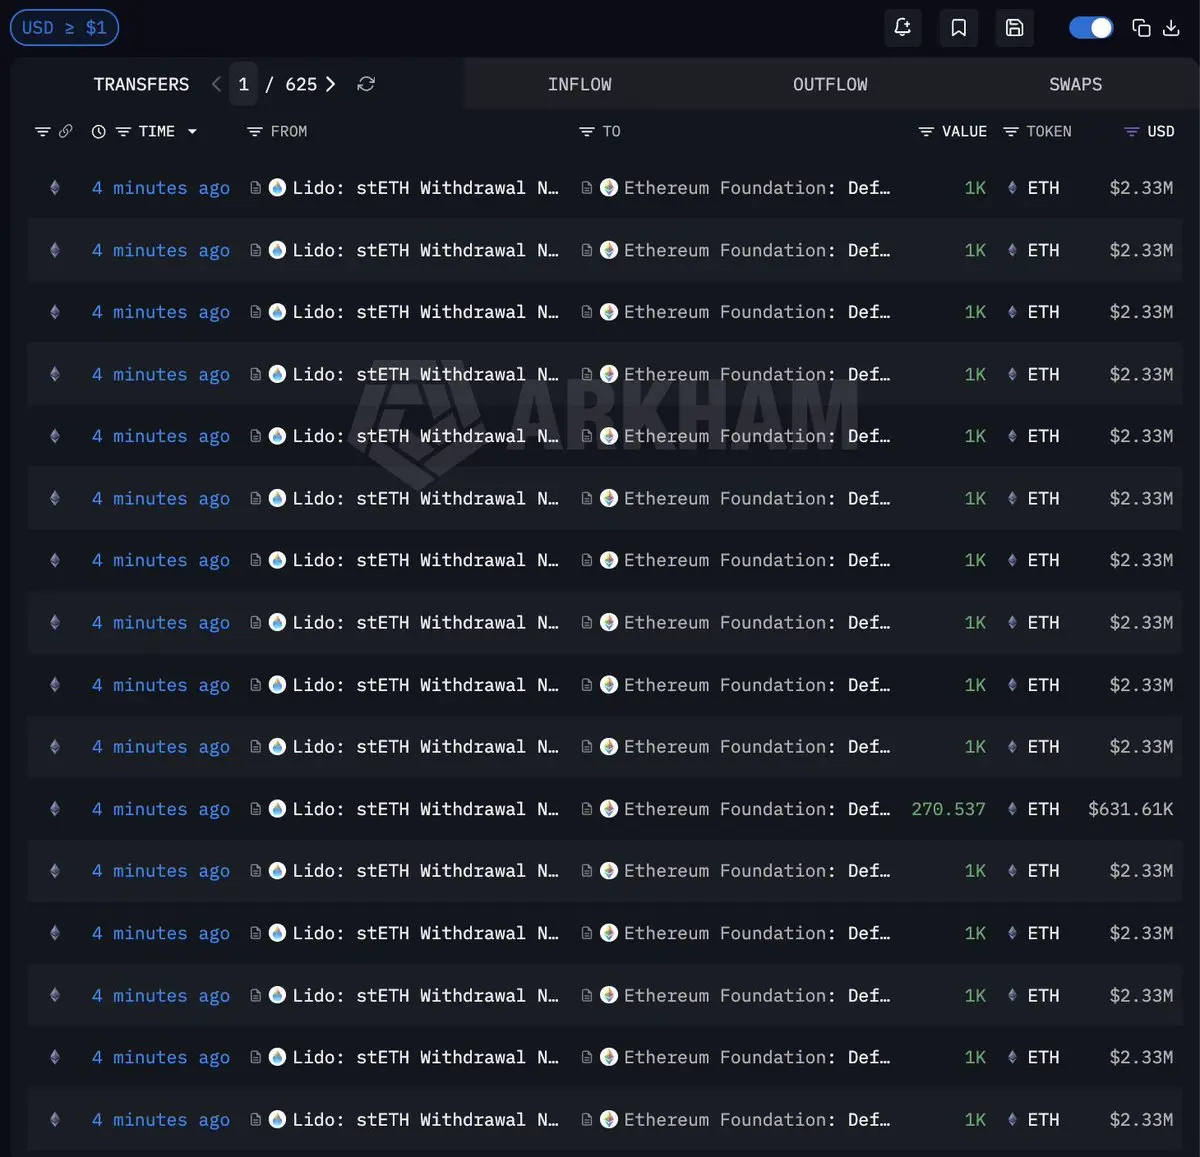Remove the USD ≥ $1 filter chip
Screen dimensions: 1200x1157
64,28
